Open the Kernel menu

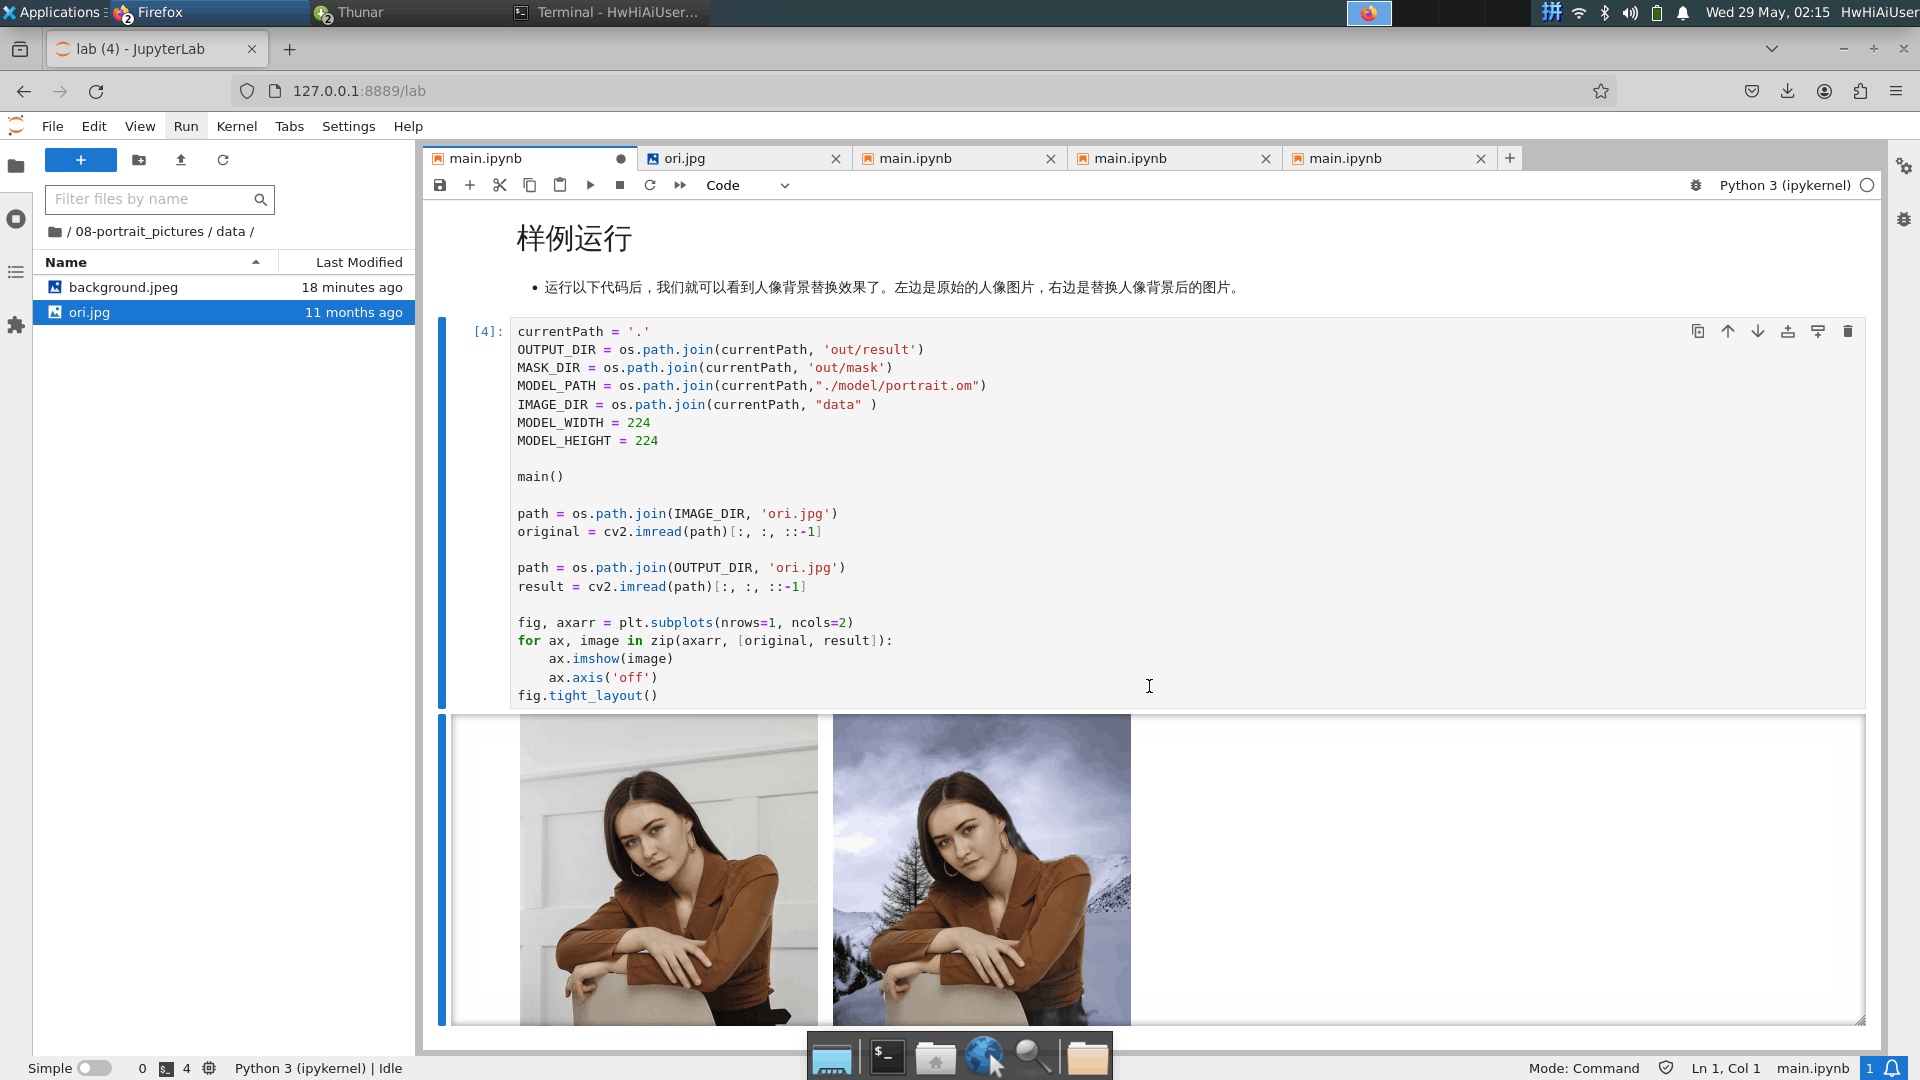pyautogui.click(x=236, y=127)
